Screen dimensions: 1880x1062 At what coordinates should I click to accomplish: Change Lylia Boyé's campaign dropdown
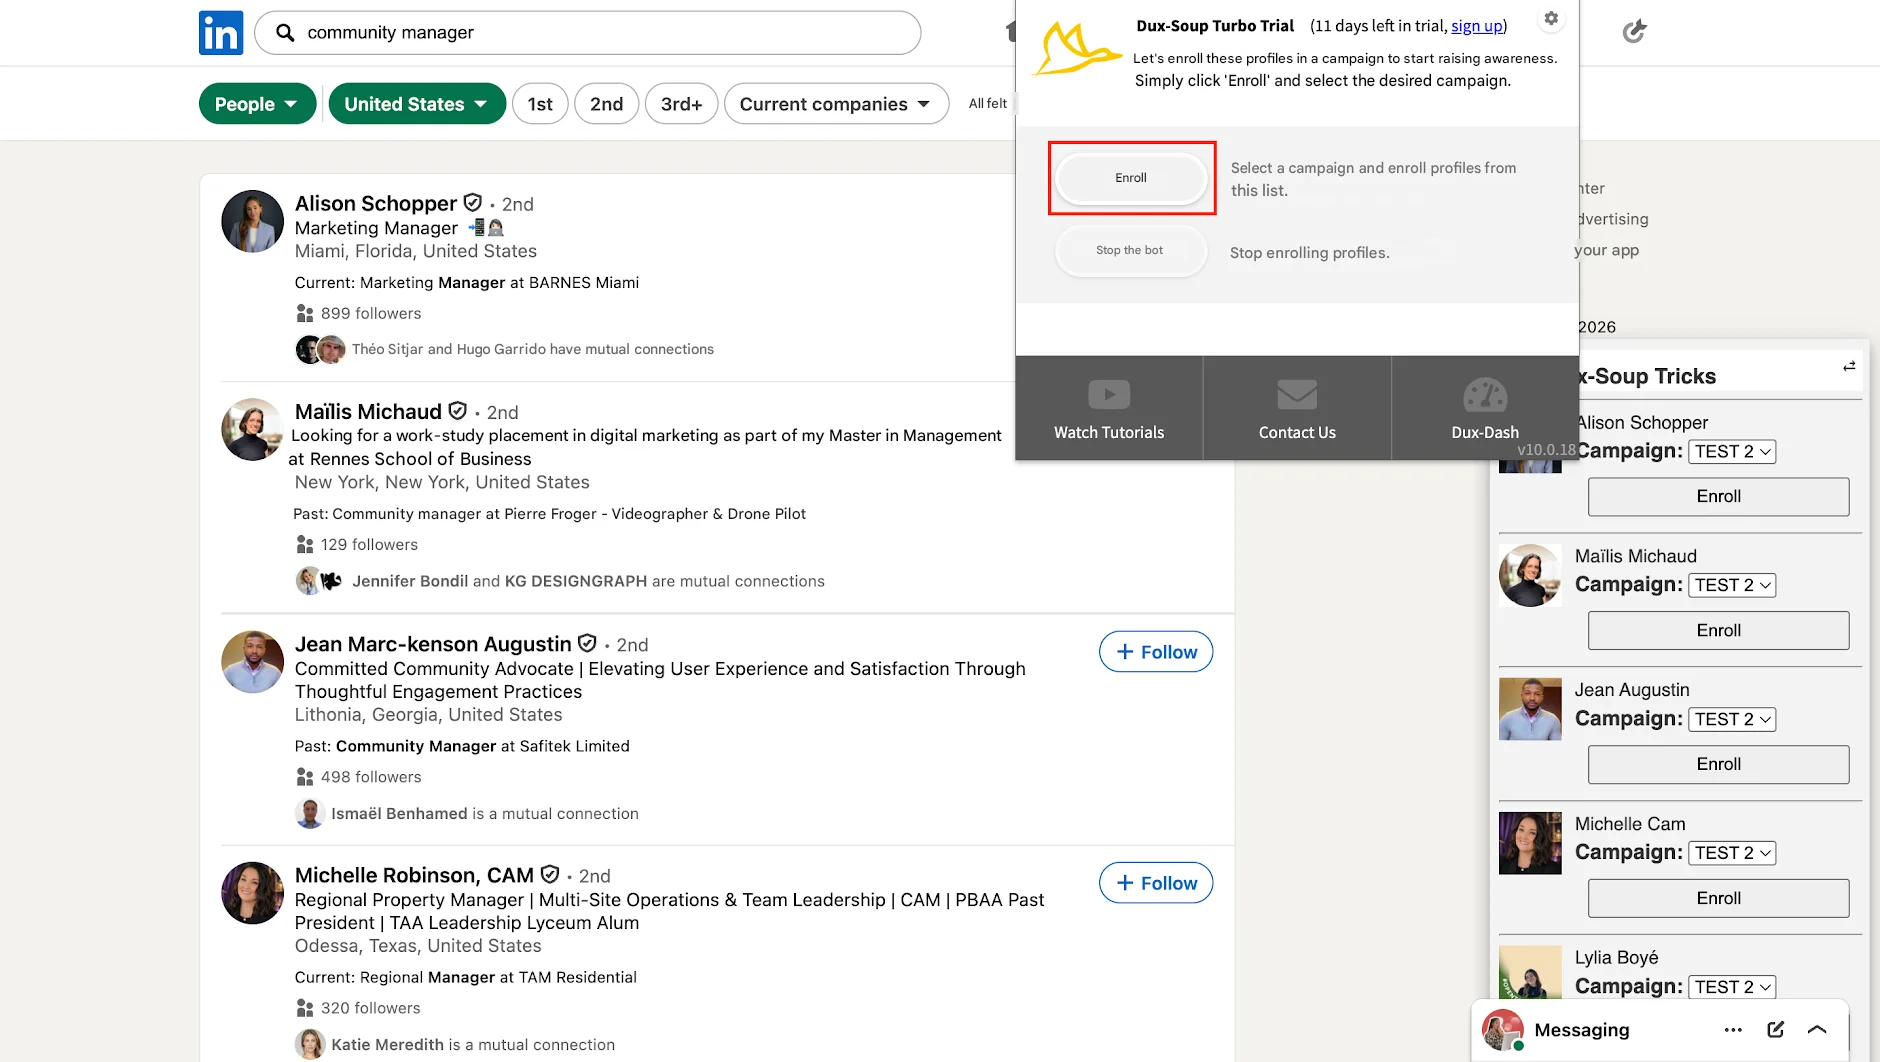coord(1732,987)
